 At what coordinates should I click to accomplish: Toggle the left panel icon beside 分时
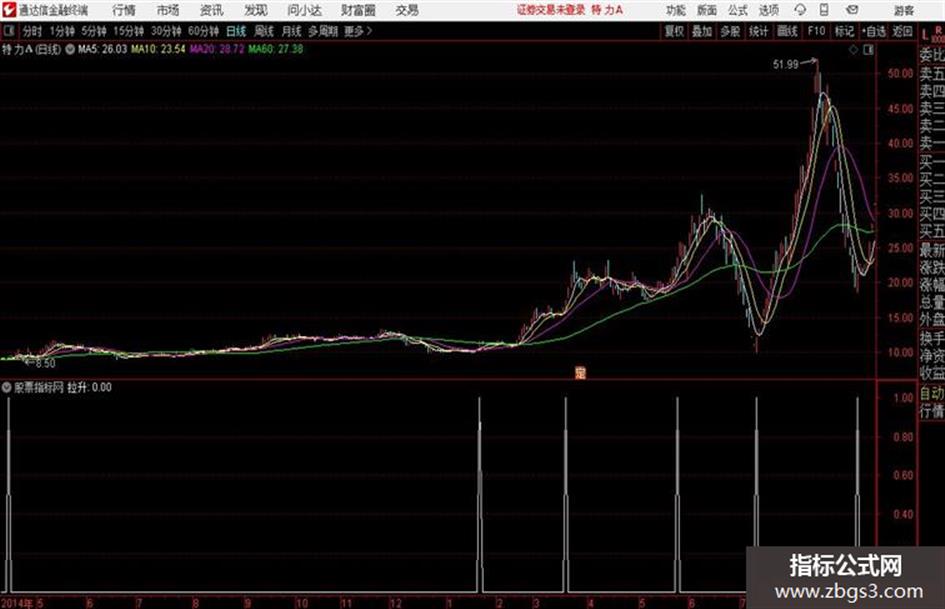tap(8, 31)
